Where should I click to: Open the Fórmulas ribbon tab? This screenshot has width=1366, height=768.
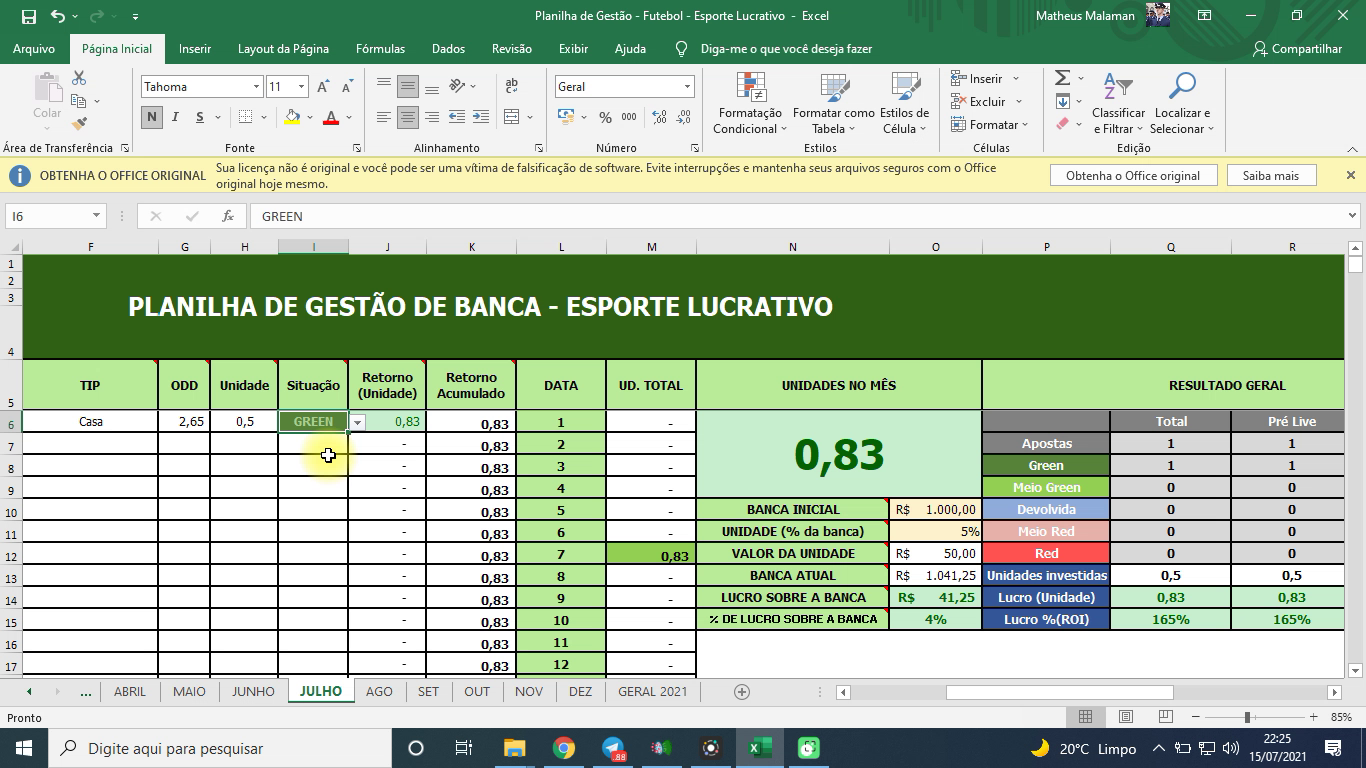click(x=380, y=48)
